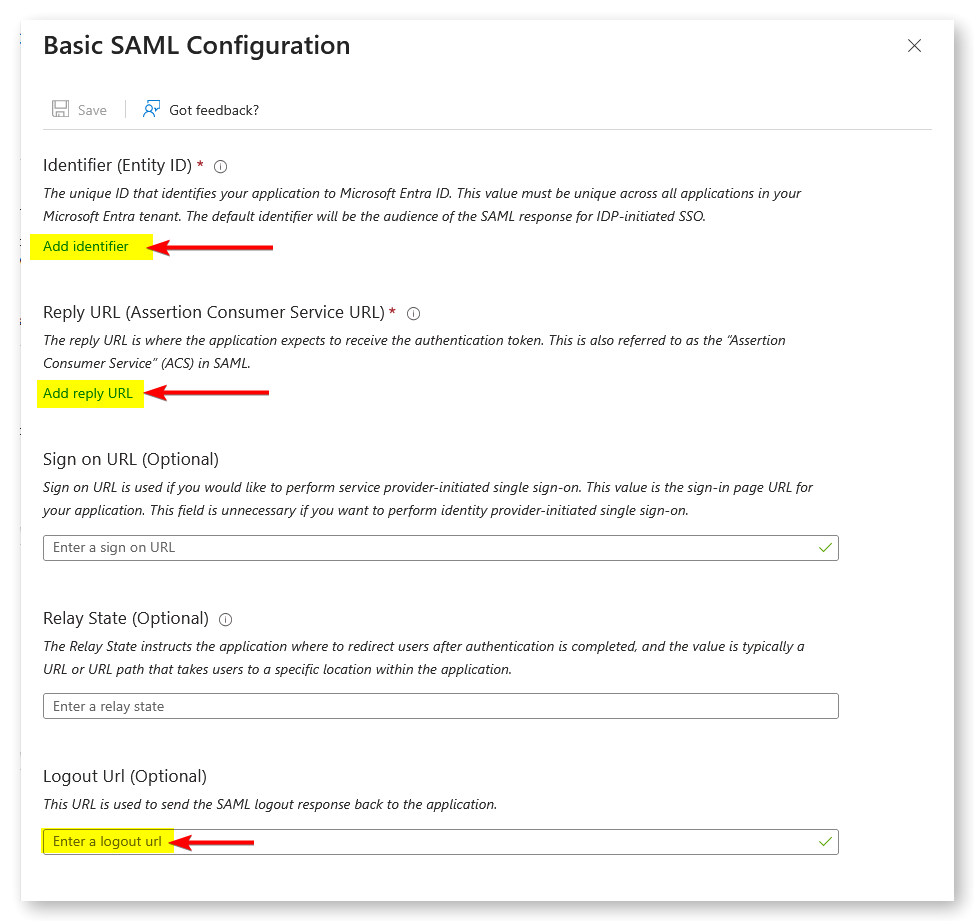
Task: Click the Identifier (Entity ID) section label
Action: click(117, 165)
